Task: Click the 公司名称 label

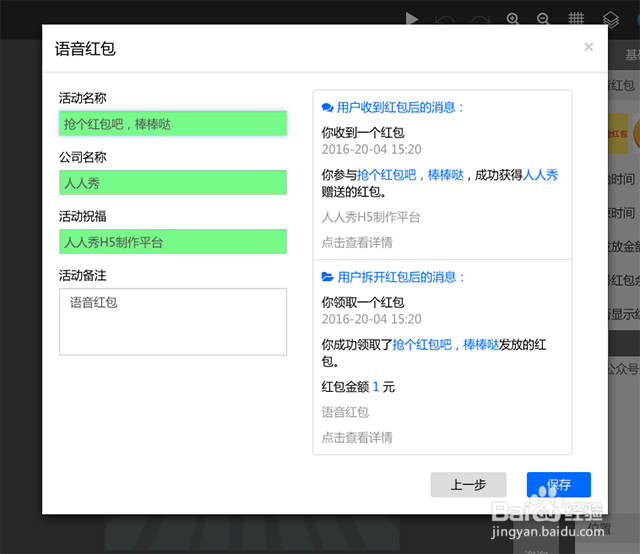Action: pos(82,157)
